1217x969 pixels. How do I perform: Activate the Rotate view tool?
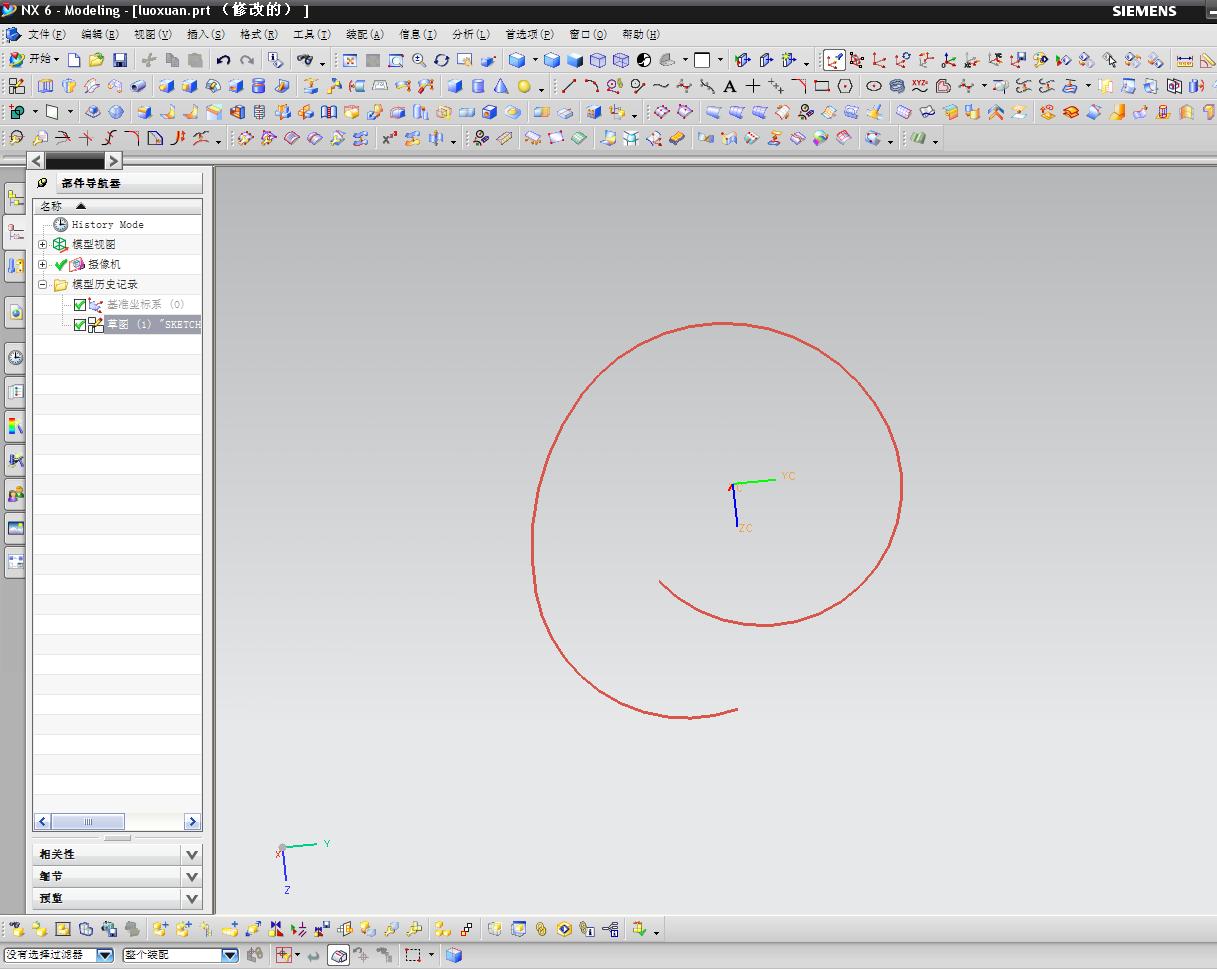click(x=441, y=60)
